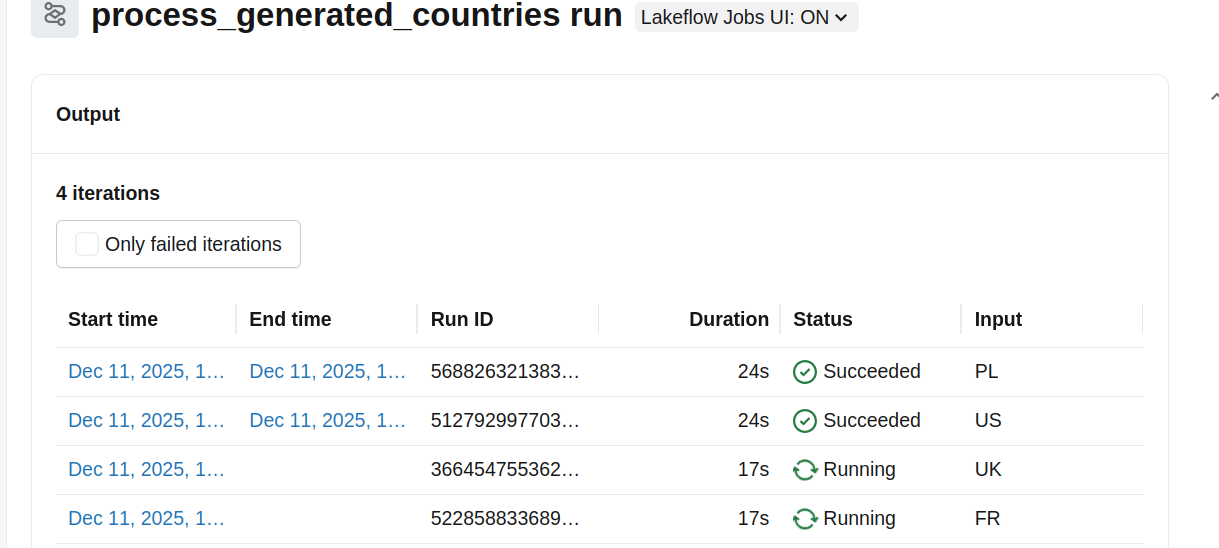
Task: Tick the Only failed iterations checkbox
Action: [x=87, y=244]
